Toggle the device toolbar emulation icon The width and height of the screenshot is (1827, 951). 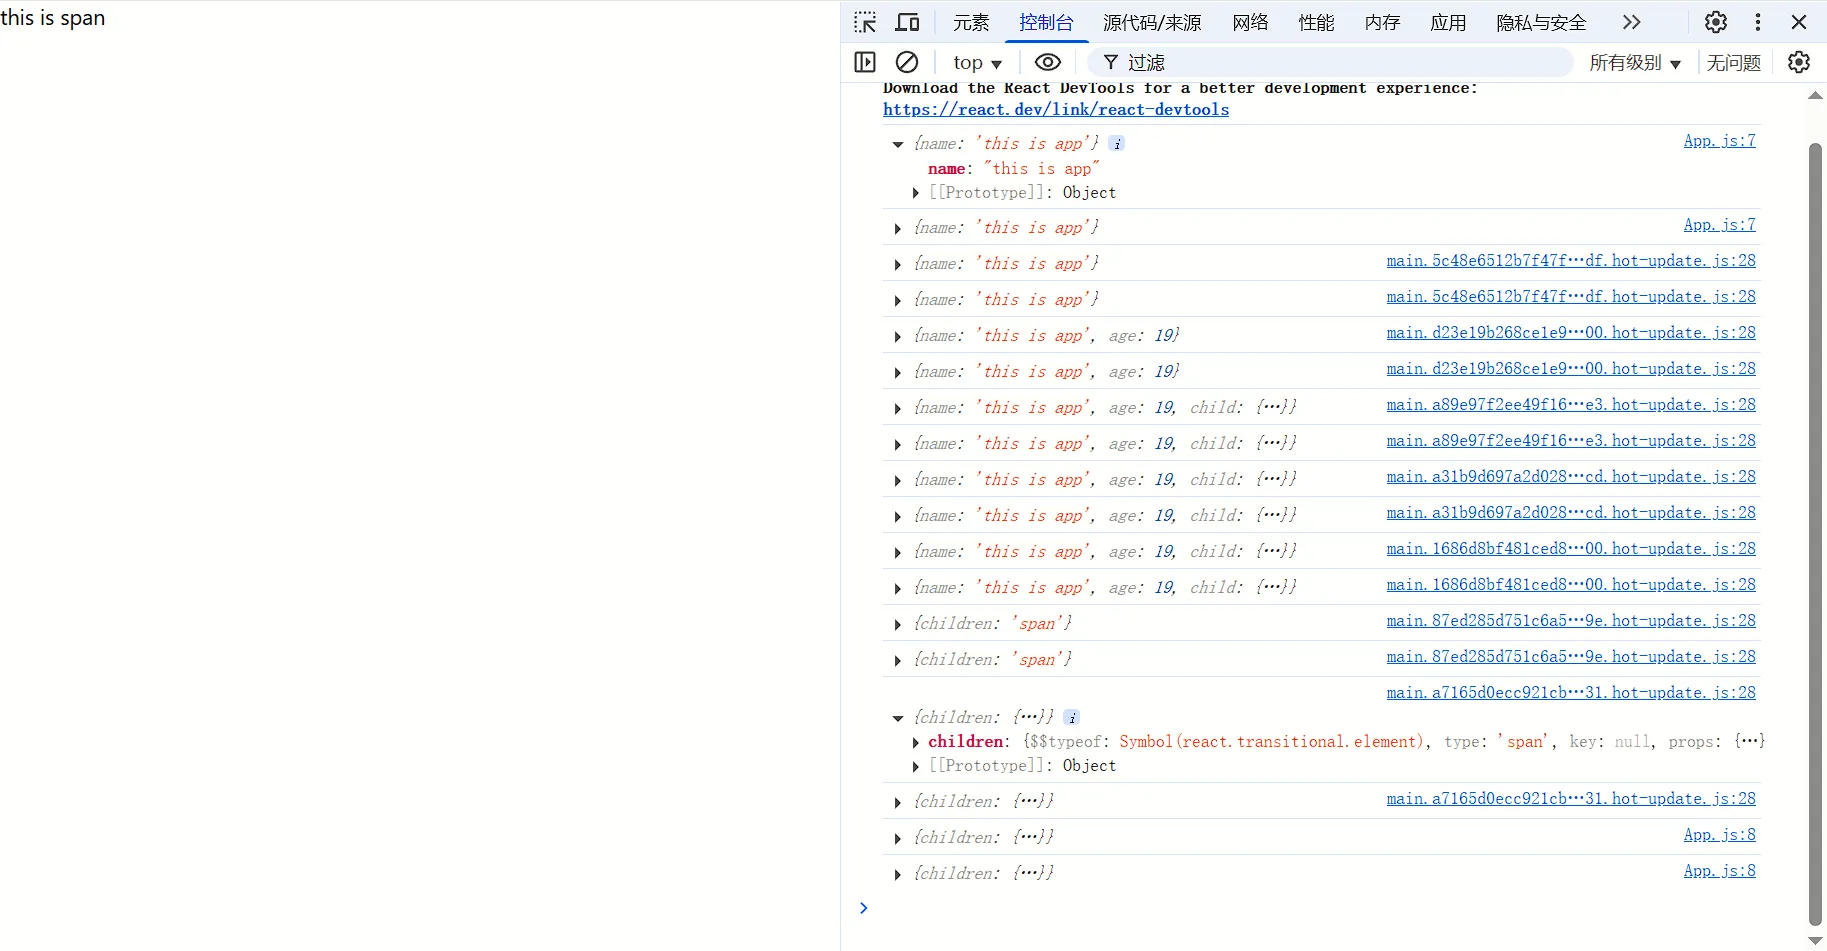pos(907,22)
